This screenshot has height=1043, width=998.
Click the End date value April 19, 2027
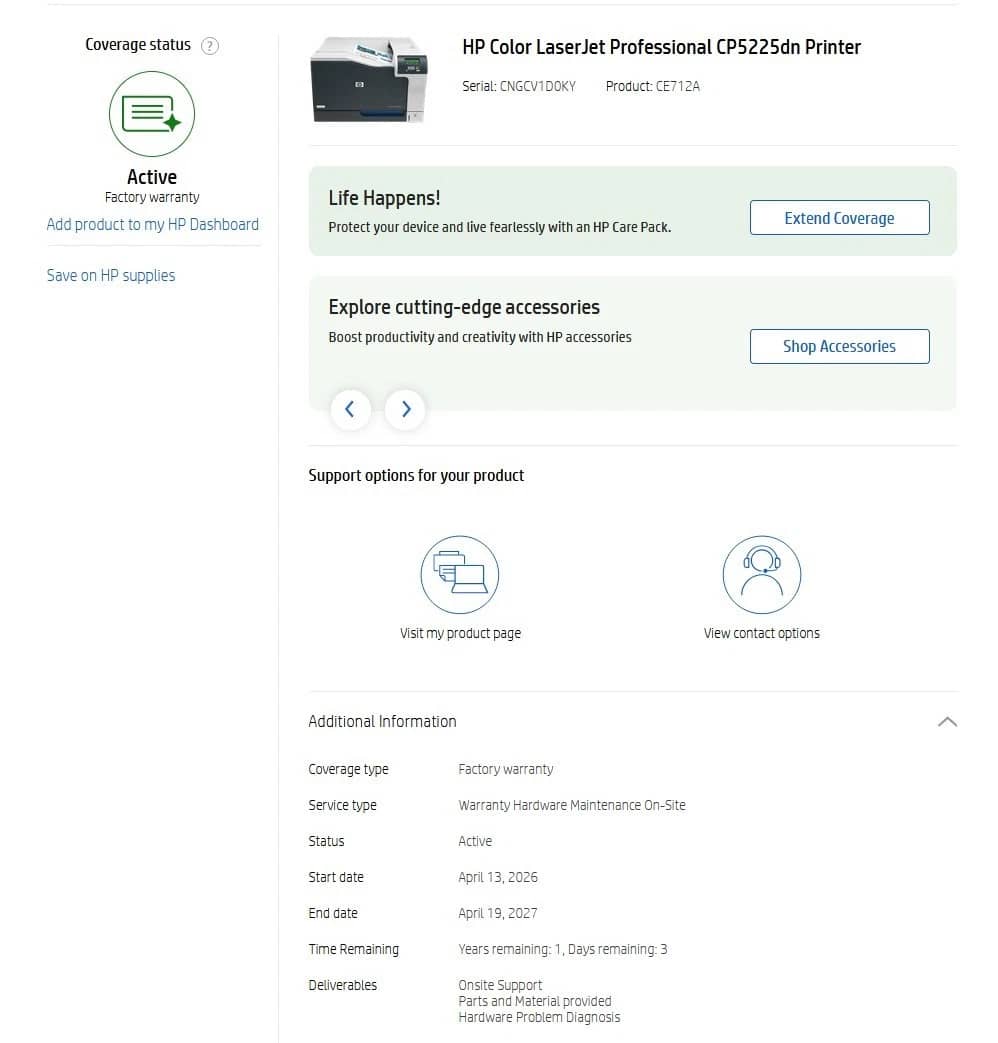tap(498, 913)
